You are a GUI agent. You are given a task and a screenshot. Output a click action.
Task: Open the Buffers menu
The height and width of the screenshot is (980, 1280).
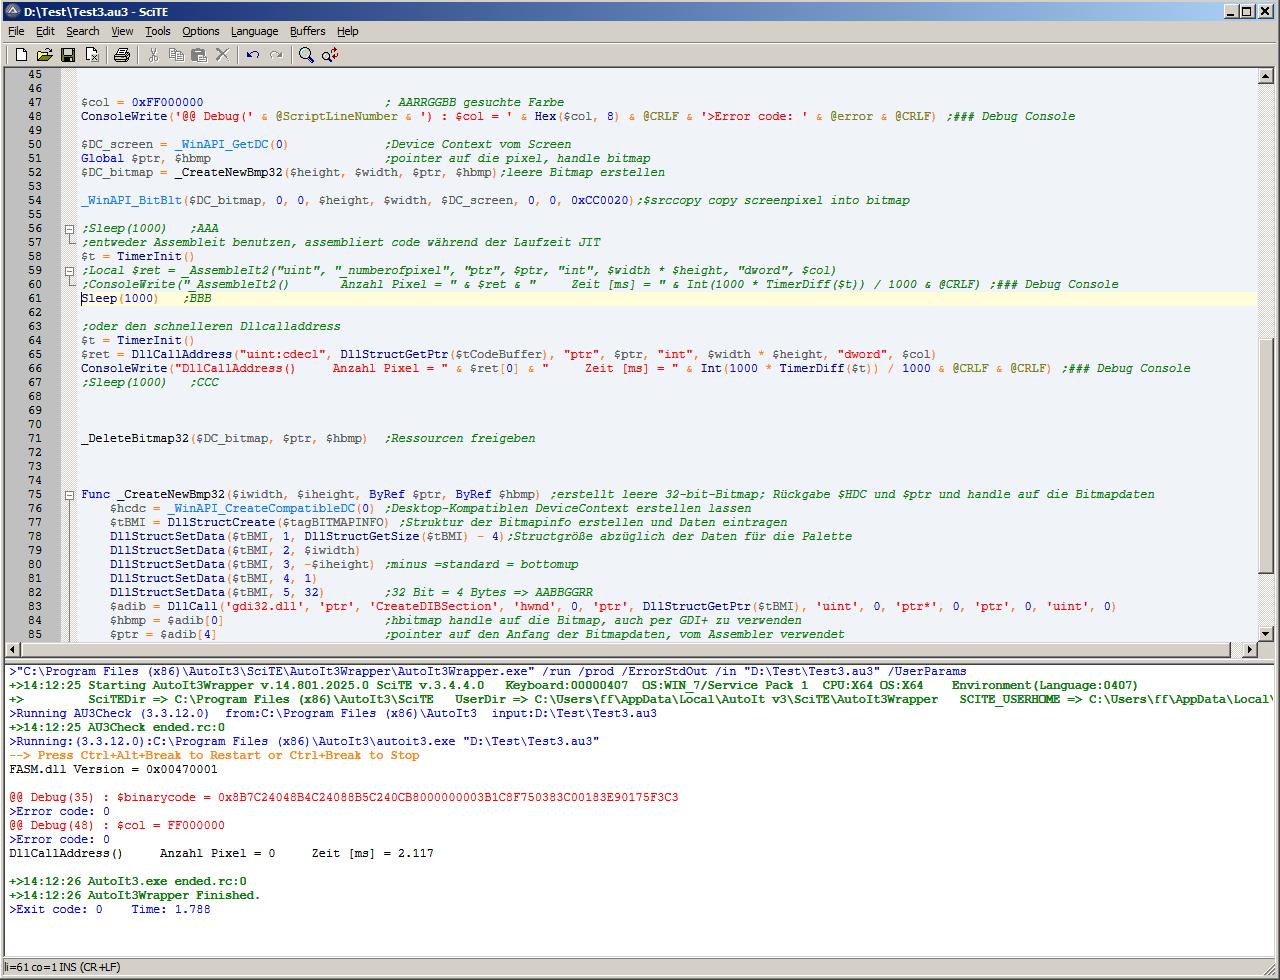point(307,31)
